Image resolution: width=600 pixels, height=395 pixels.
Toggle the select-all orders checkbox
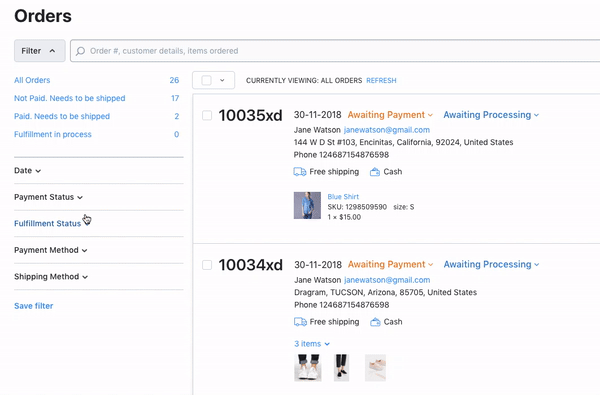[206, 80]
